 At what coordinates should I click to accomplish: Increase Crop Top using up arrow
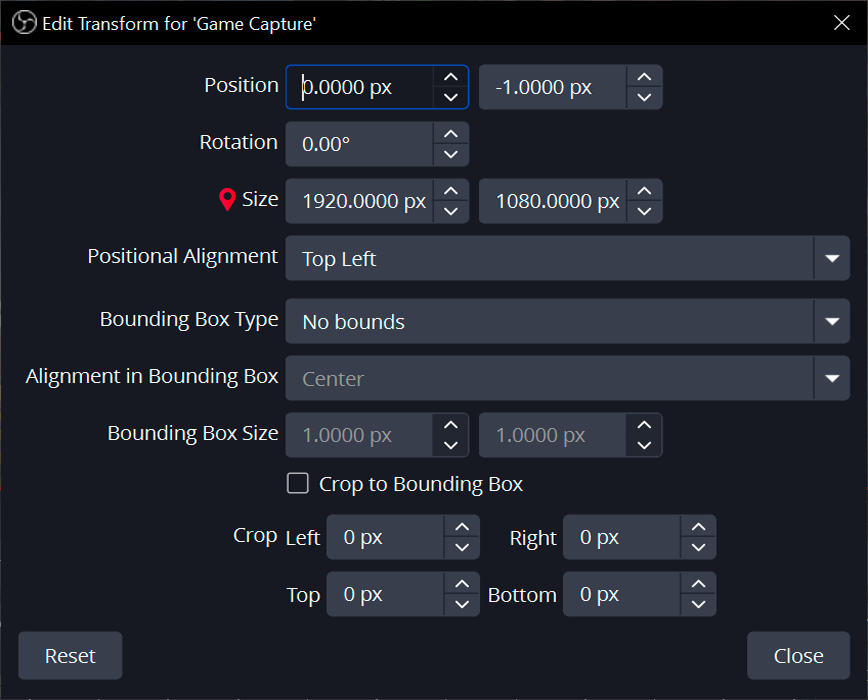461,584
